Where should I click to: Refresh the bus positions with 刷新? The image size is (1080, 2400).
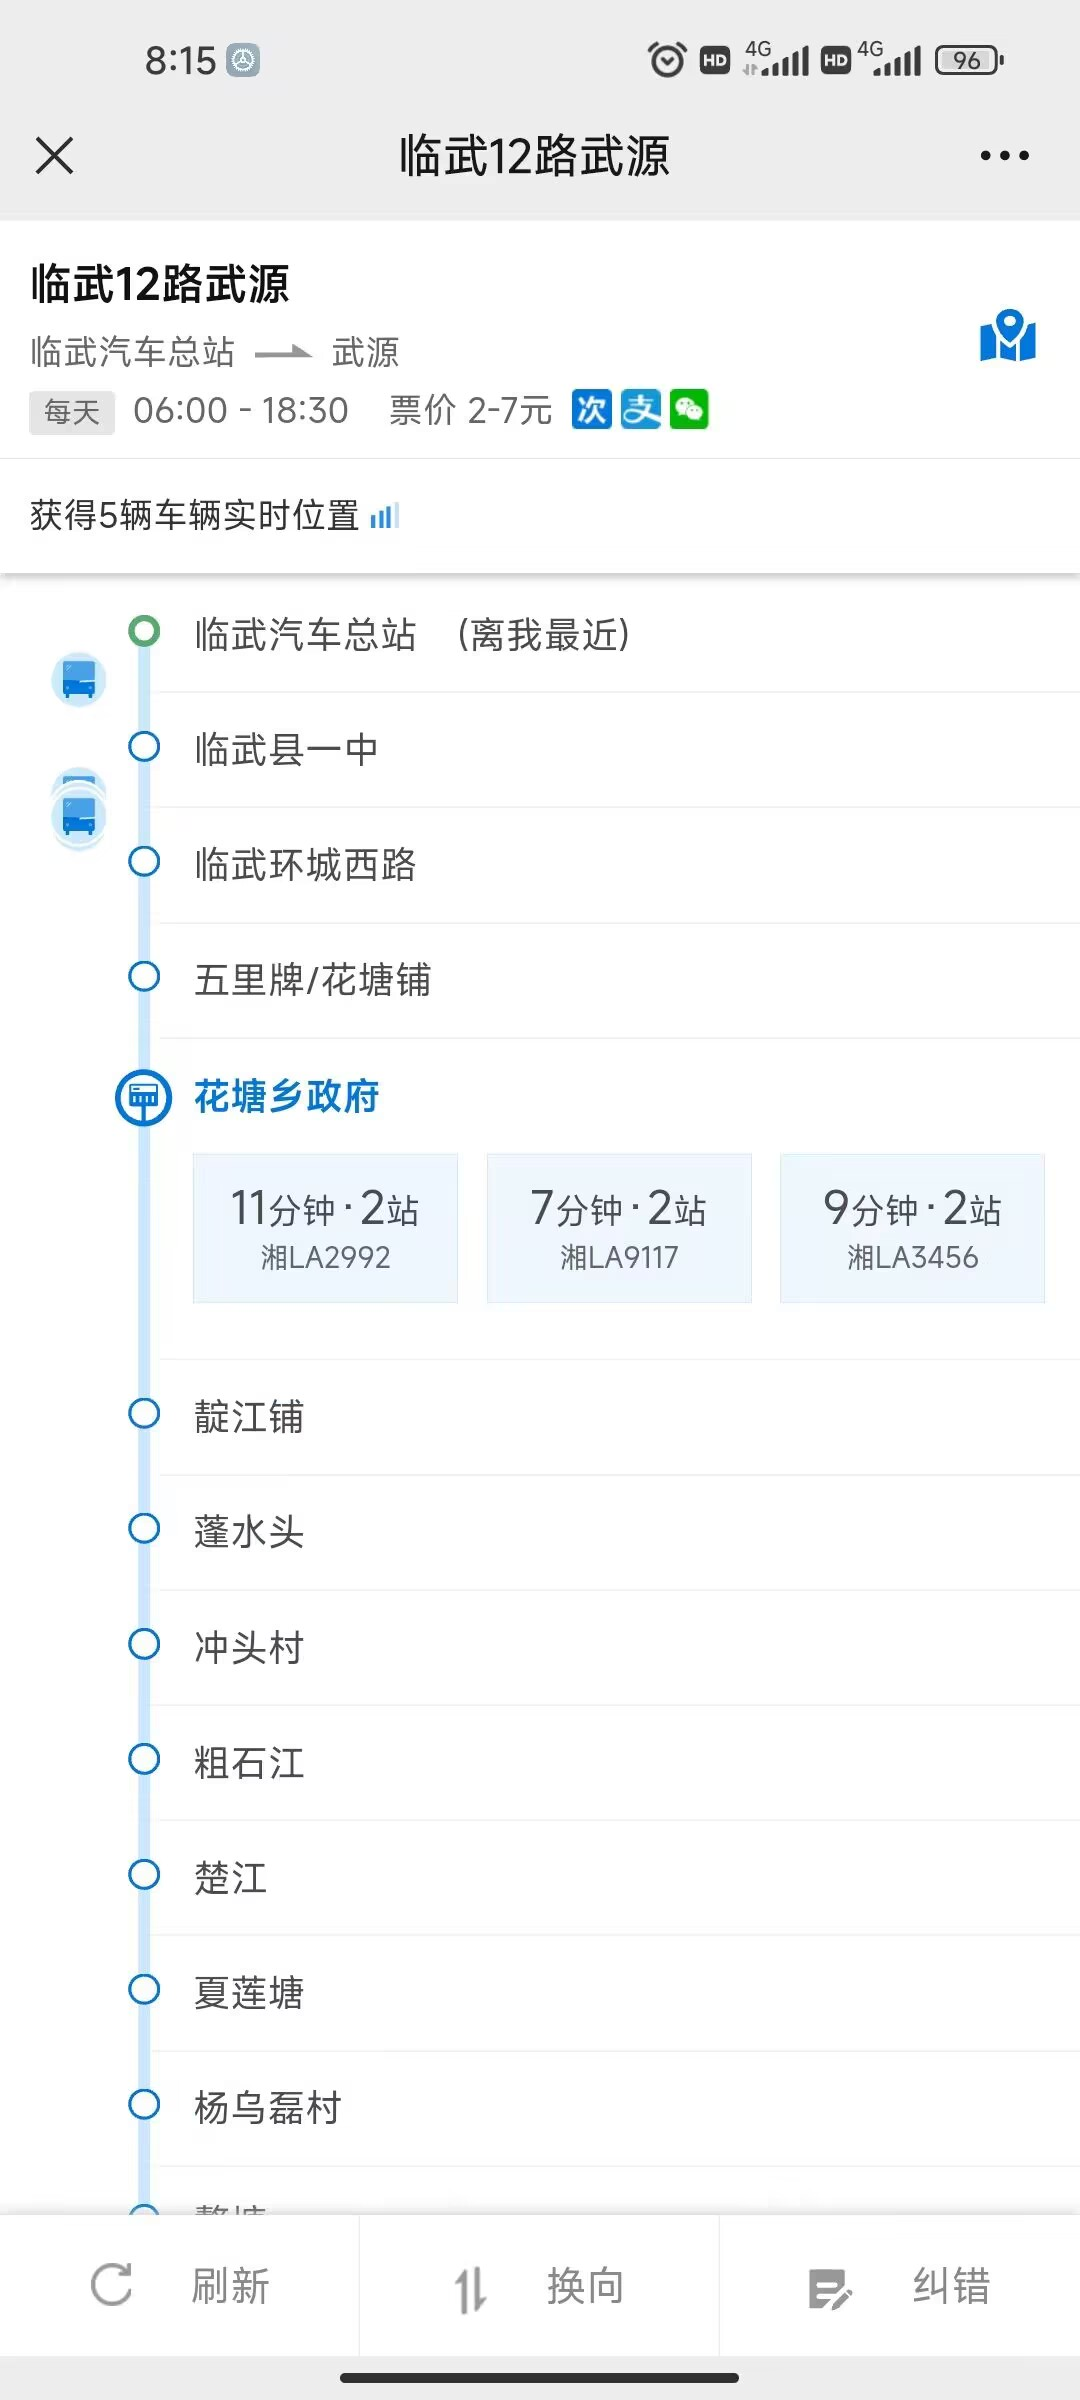click(180, 2286)
